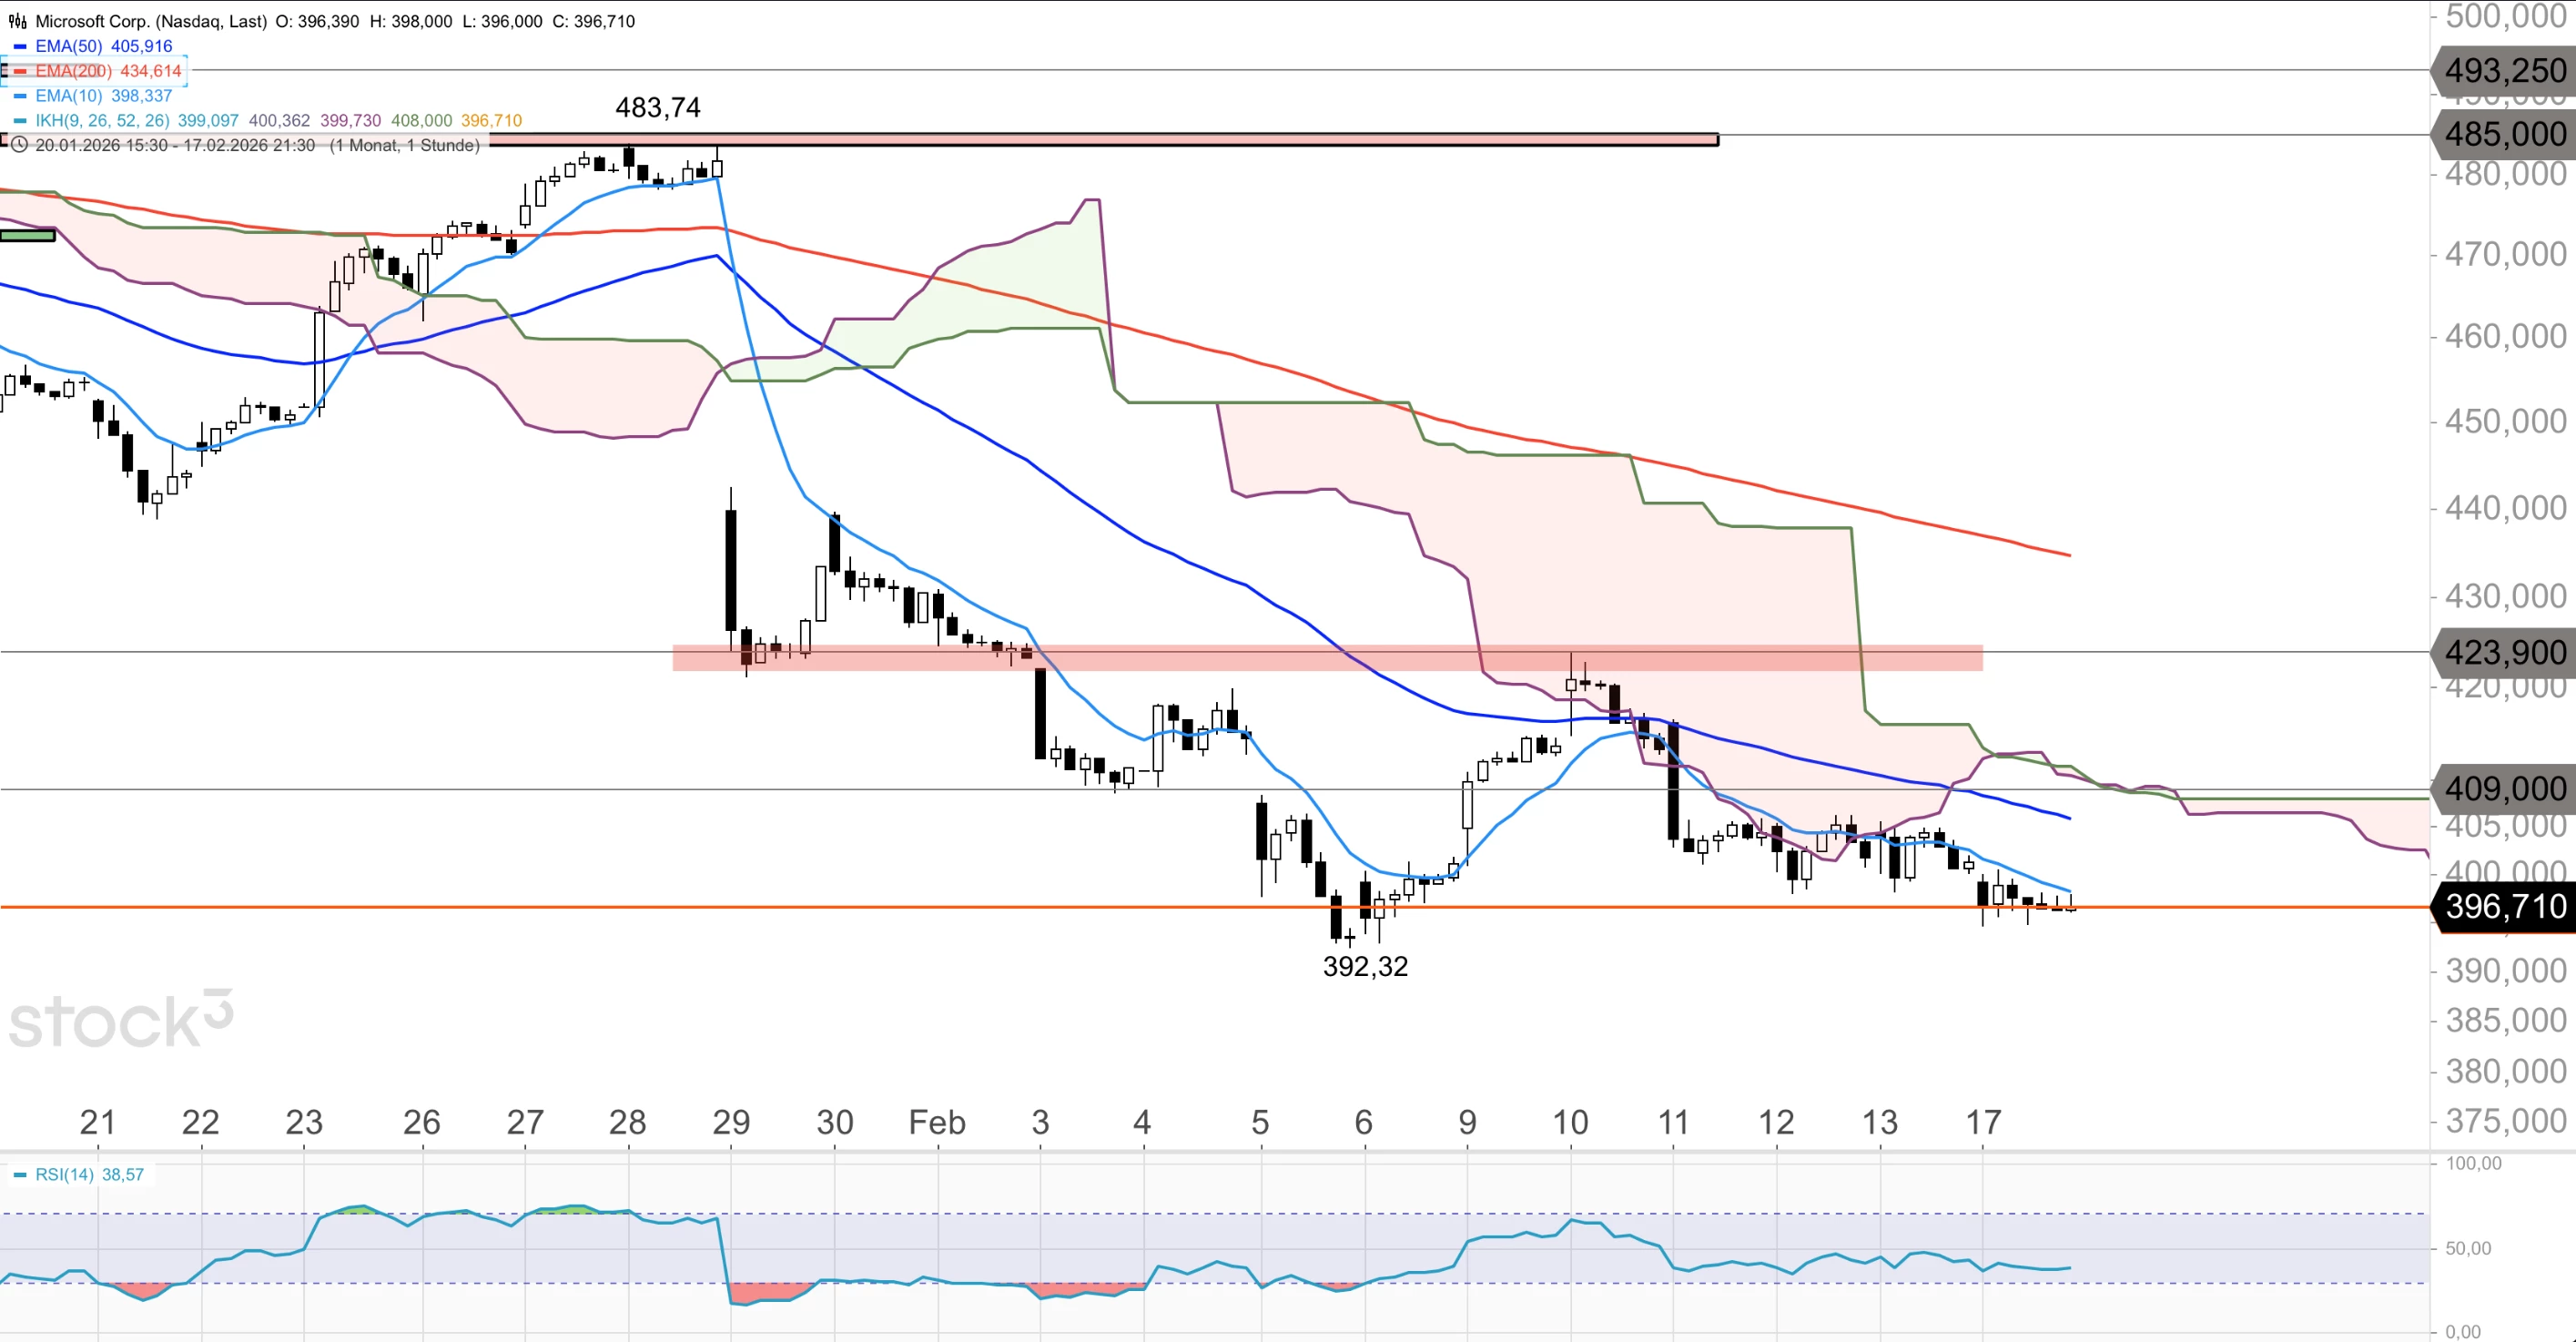Image resolution: width=2576 pixels, height=1342 pixels.
Task: Open the IKH(9, 26, 52, 26) indicator settings
Action: (102, 121)
